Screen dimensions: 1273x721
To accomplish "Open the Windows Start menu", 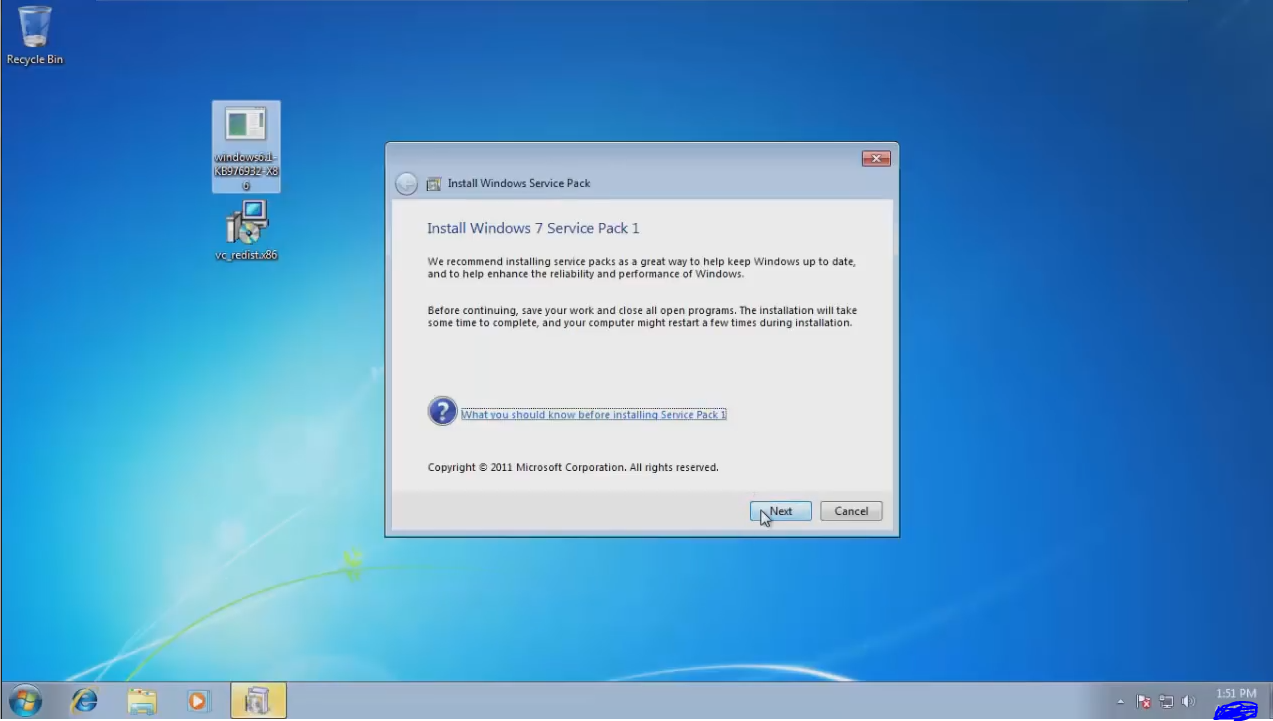I will coord(24,700).
